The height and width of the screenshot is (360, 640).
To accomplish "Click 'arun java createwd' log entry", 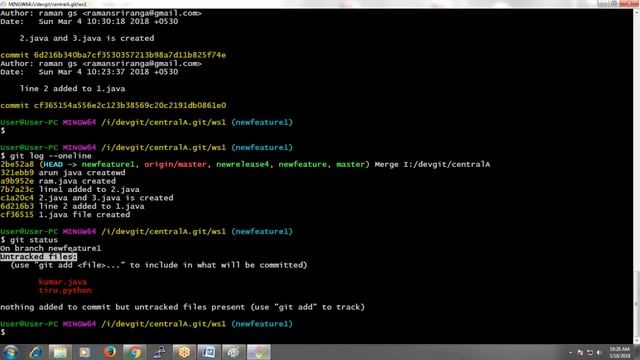I will pos(82,173).
